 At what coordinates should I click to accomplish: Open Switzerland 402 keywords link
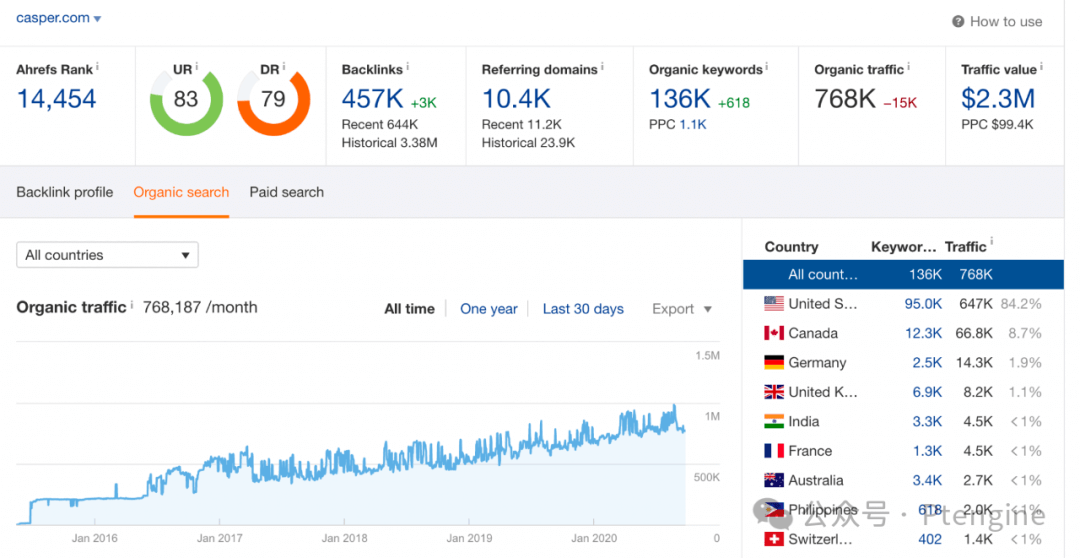coord(930,539)
